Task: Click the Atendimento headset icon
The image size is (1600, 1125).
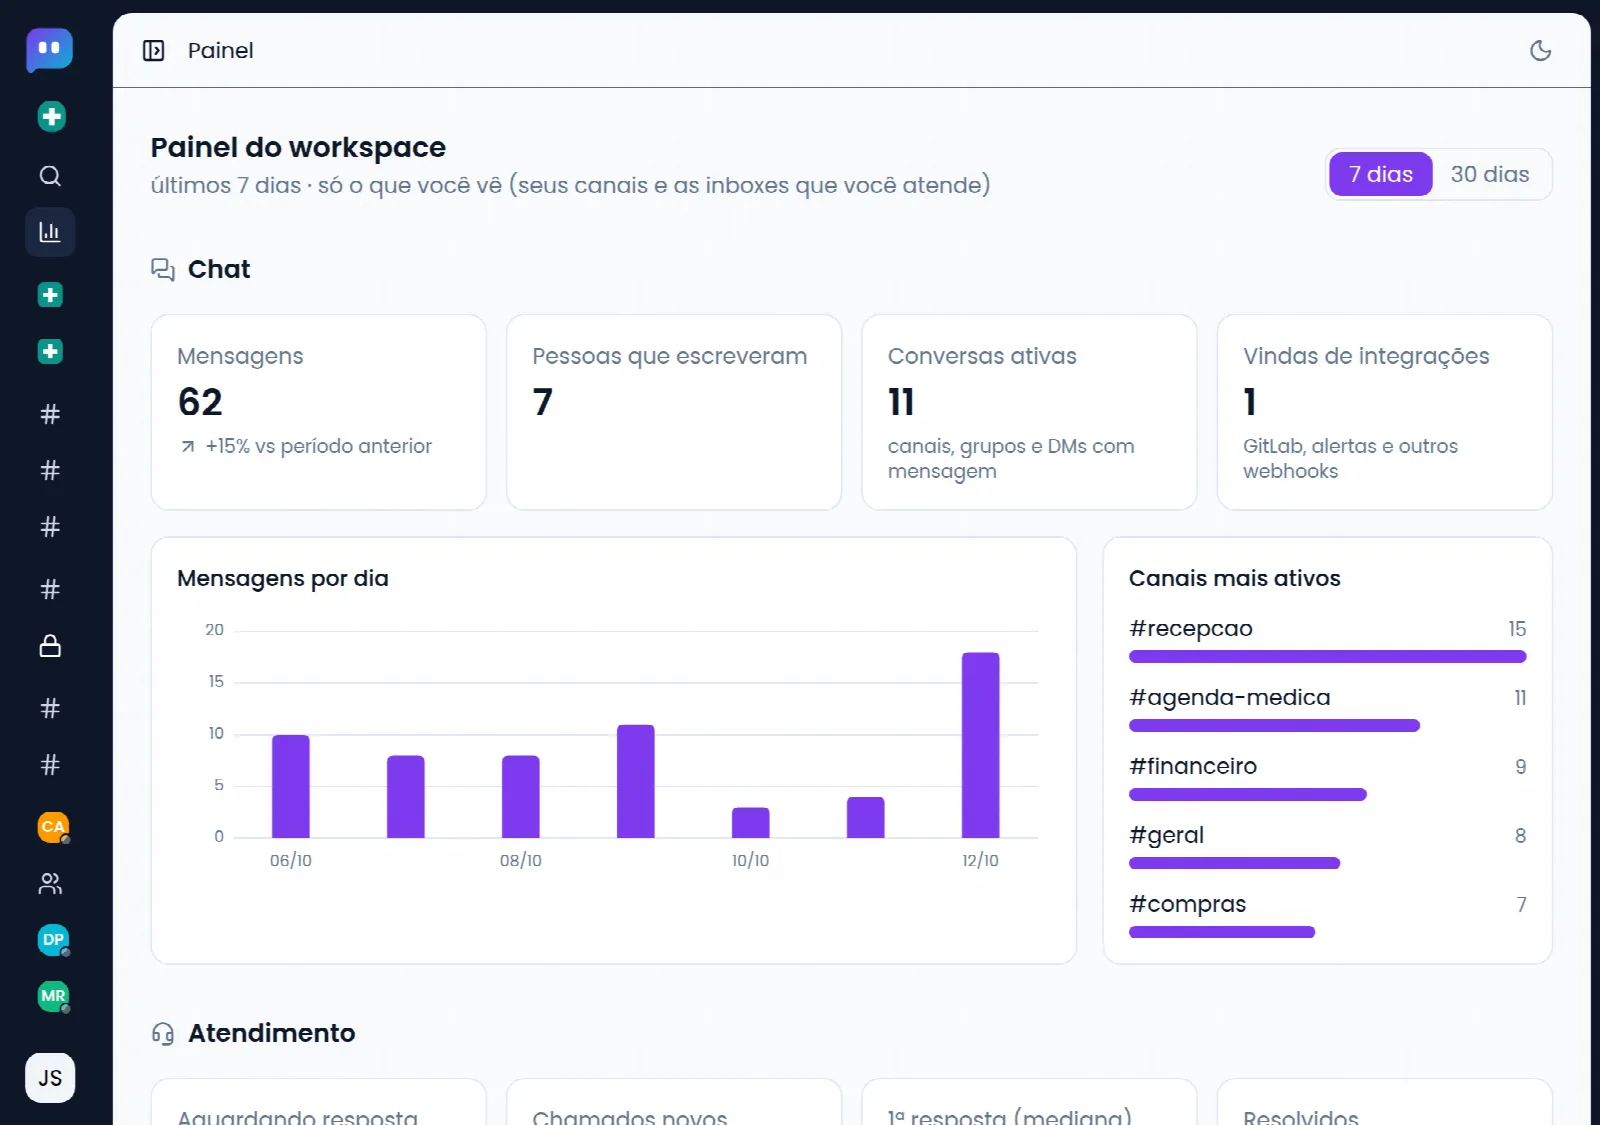Action: tap(163, 1033)
